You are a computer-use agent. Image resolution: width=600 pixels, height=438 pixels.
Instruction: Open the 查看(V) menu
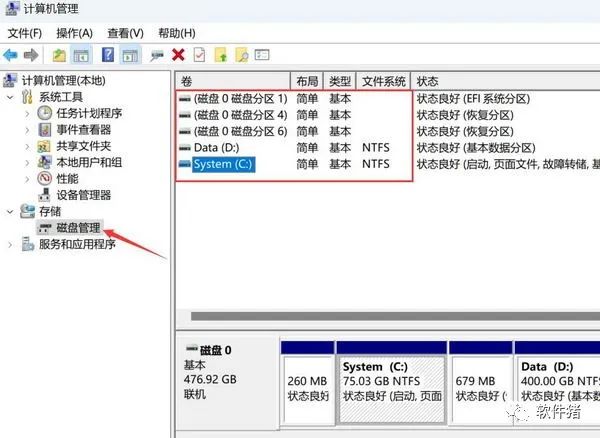point(126,33)
